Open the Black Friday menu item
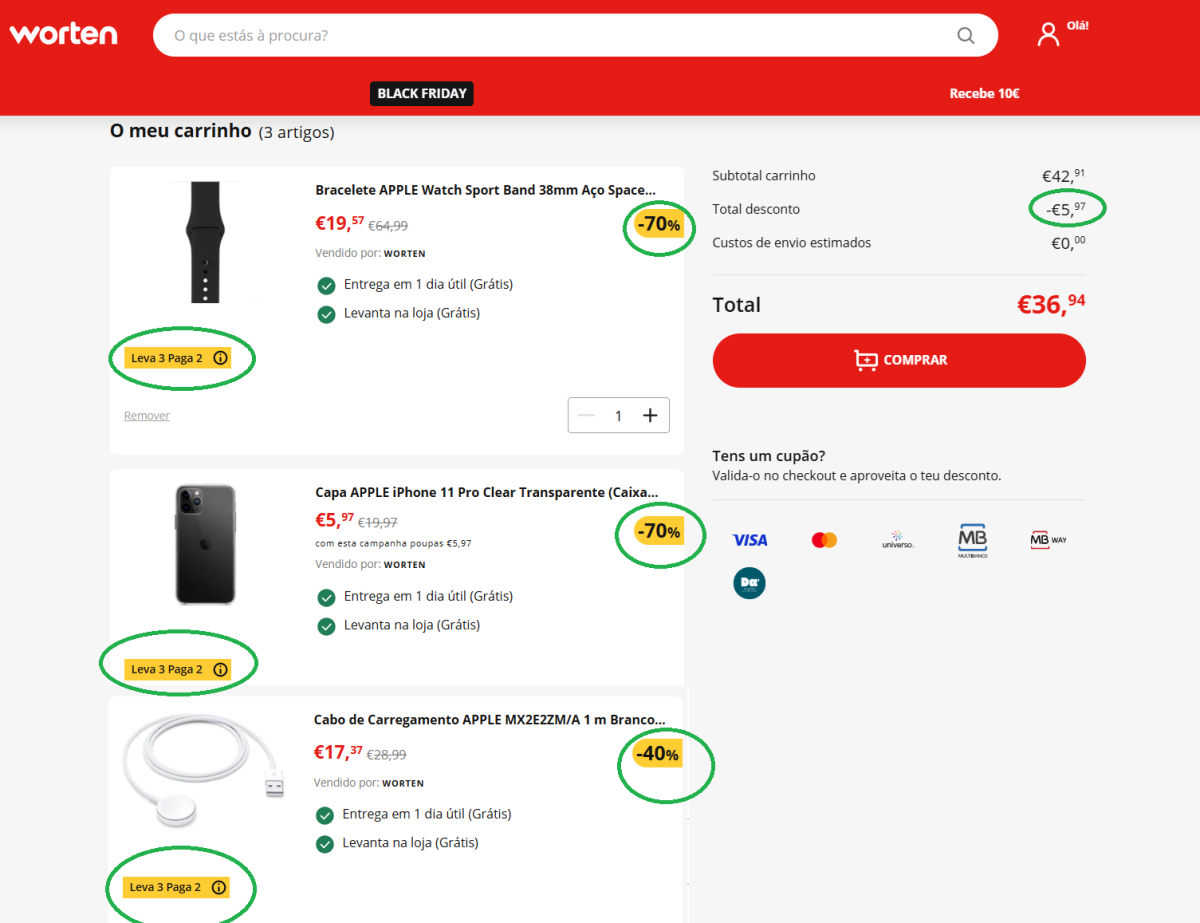This screenshot has height=923, width=1200. tap(421, 93)
